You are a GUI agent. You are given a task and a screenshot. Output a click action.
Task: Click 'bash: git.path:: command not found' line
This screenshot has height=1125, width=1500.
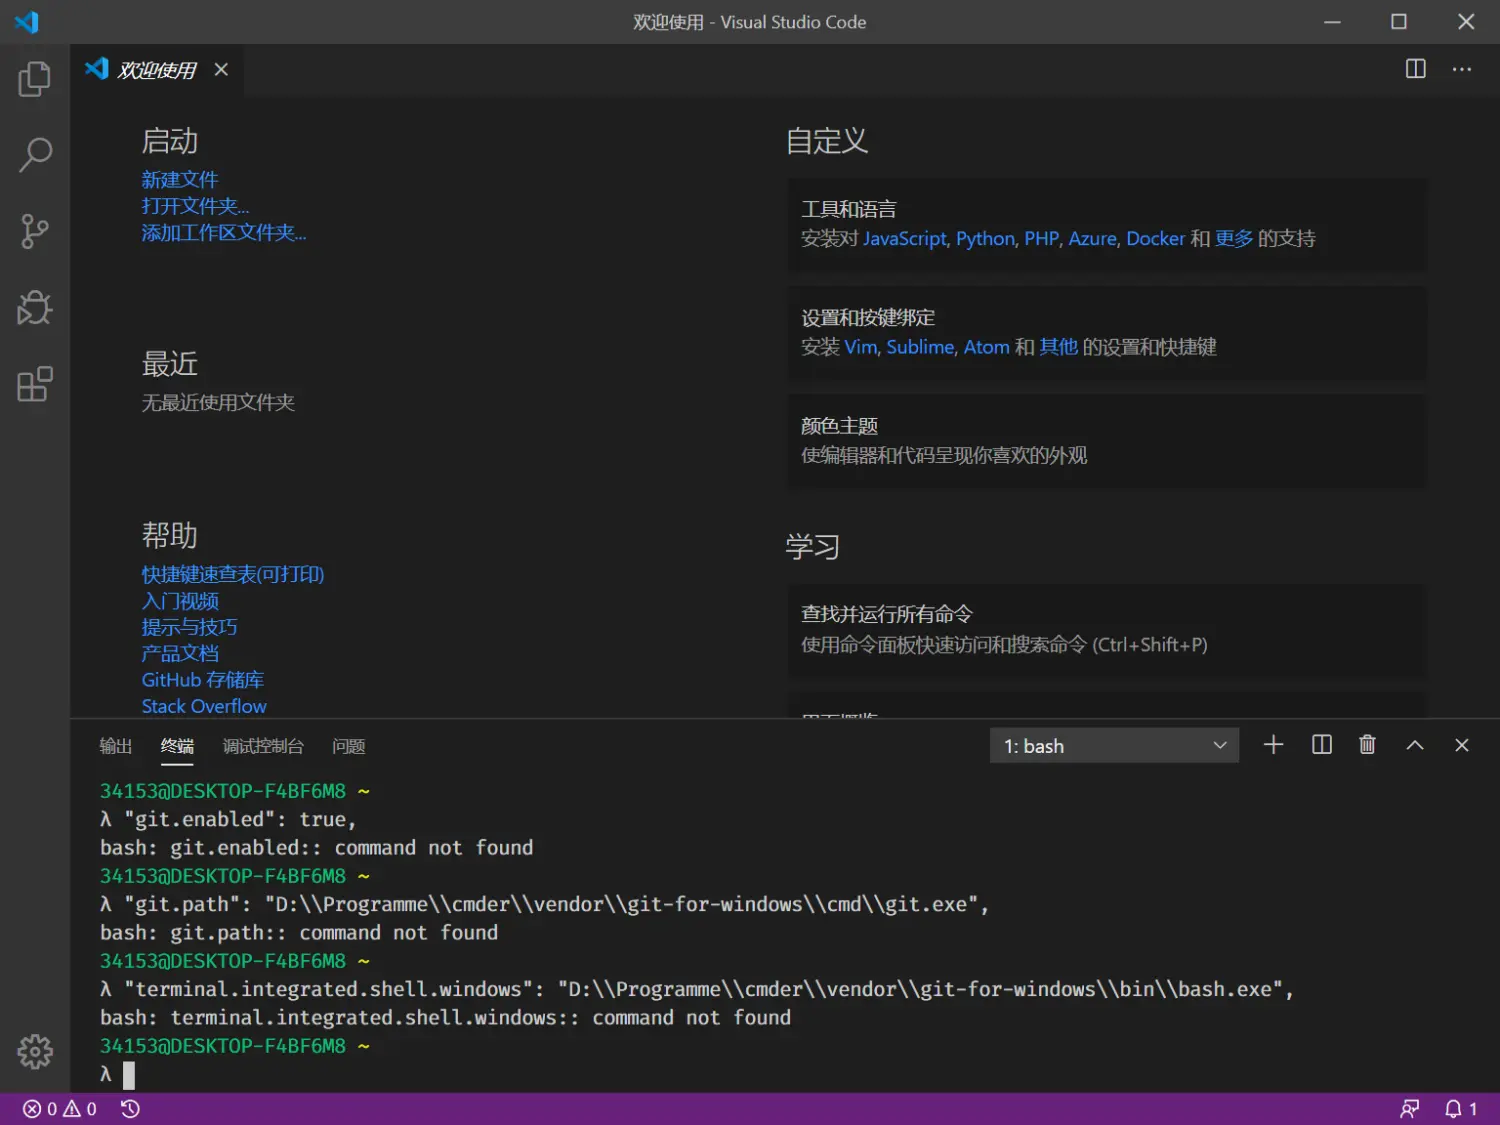(299, 933)
